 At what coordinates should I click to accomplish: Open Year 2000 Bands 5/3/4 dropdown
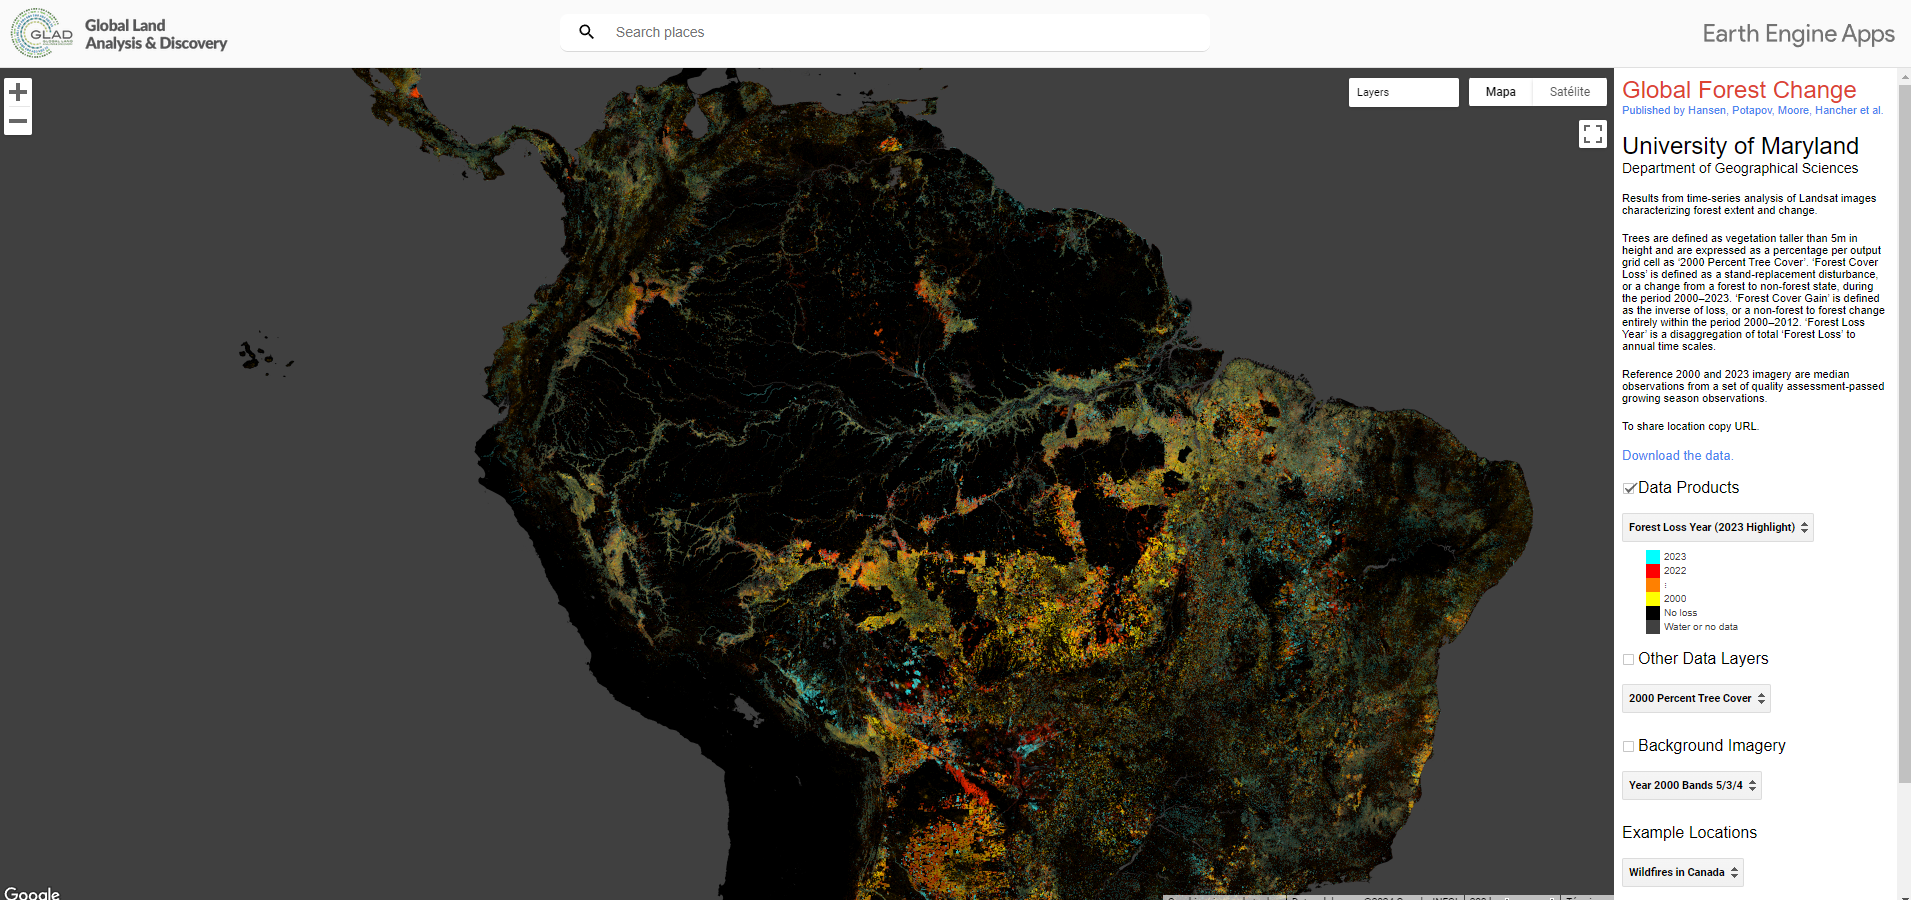[1691, 785]
